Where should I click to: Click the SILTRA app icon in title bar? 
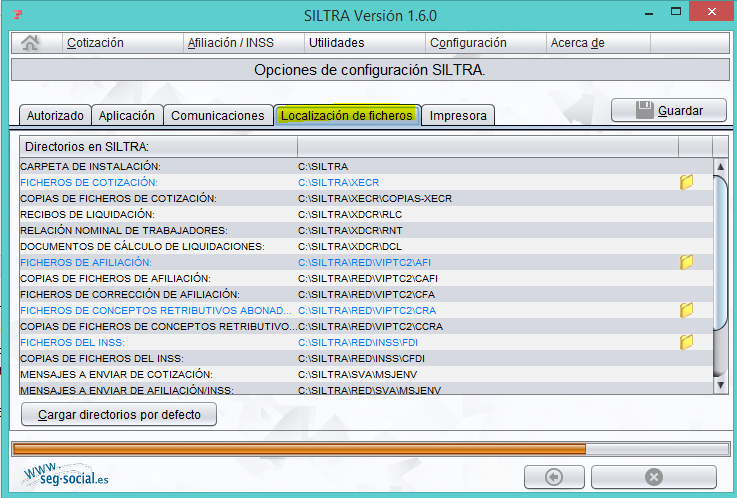pos(18,15)
